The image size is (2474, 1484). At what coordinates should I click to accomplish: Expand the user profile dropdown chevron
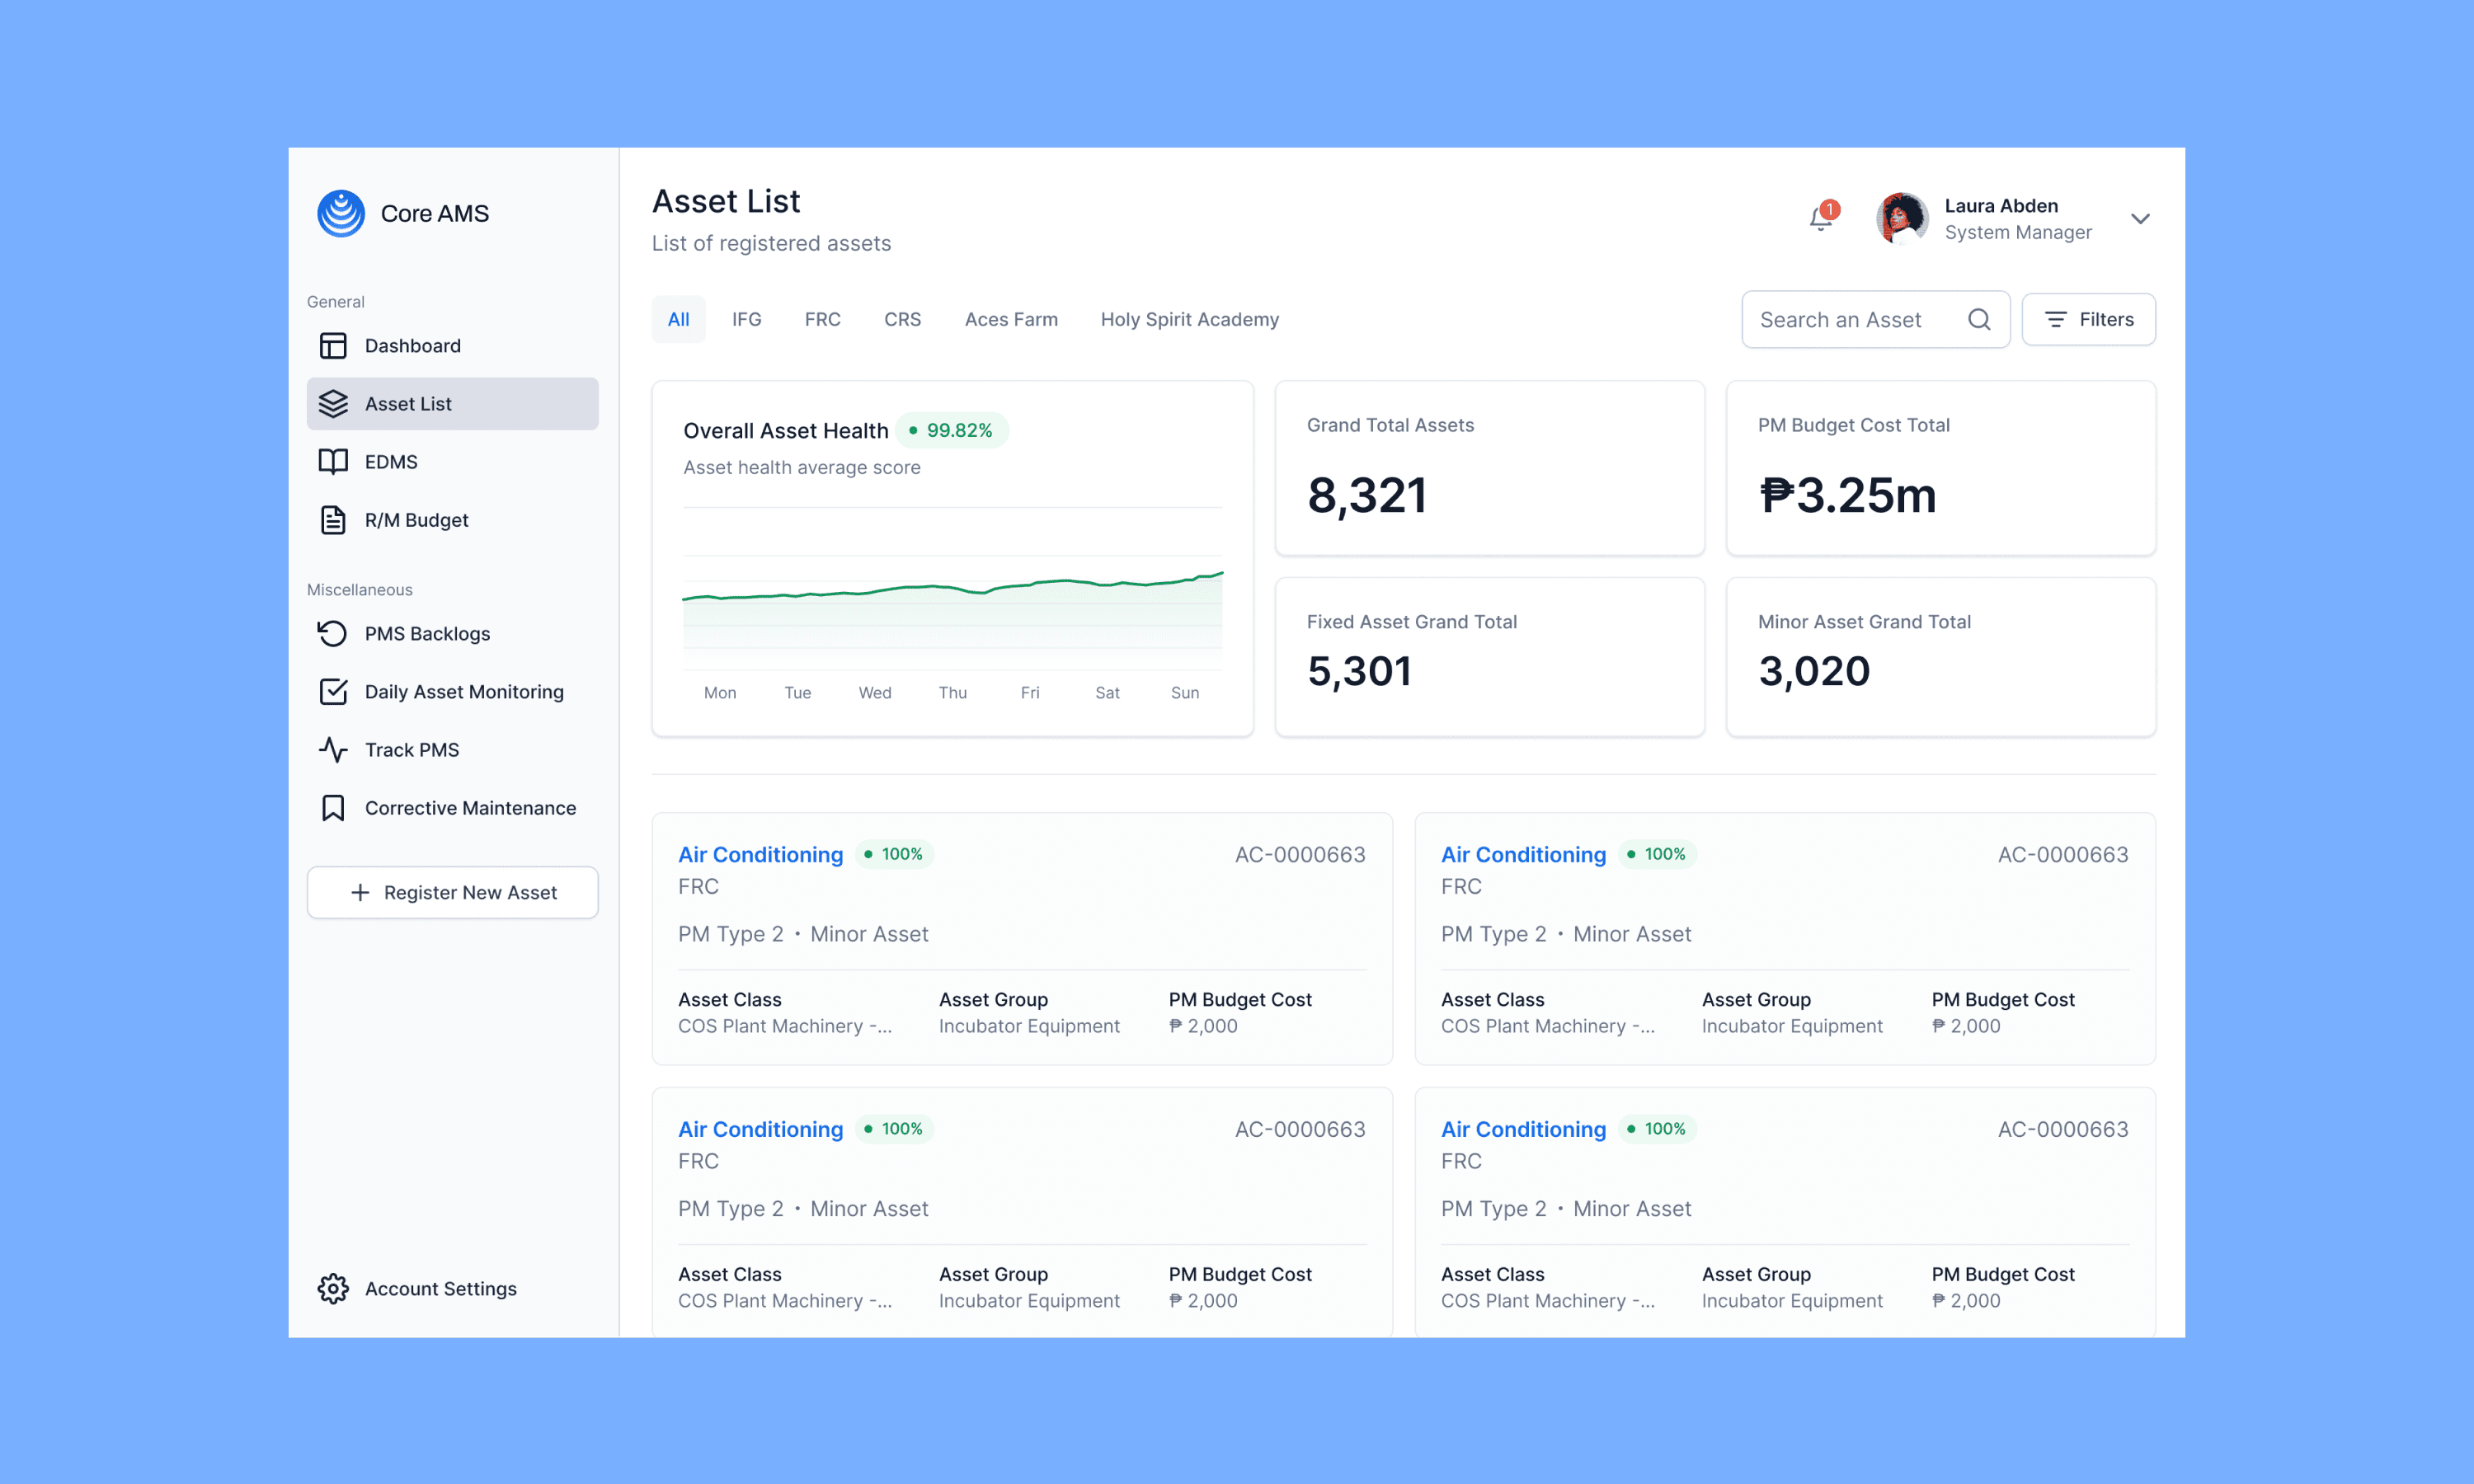(x=2140, y=219)
